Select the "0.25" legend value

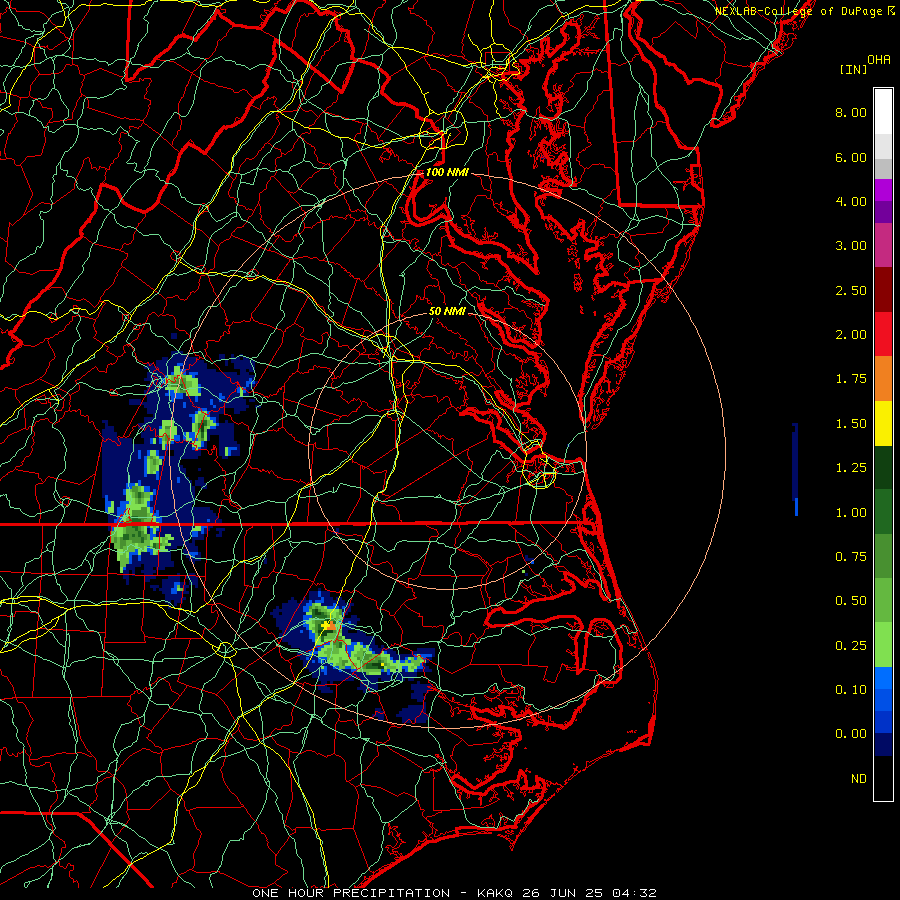pyautogui.click(x=851, y=646)
